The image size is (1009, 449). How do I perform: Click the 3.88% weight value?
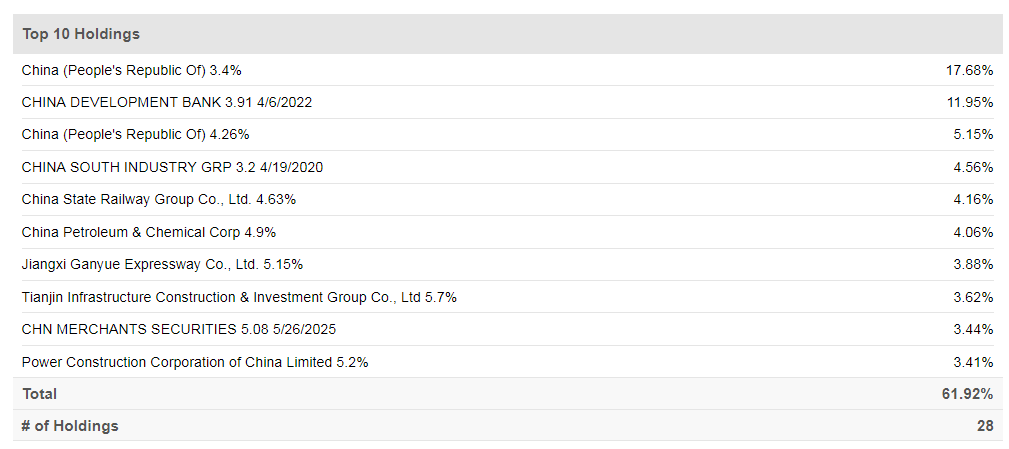point(973,264)
